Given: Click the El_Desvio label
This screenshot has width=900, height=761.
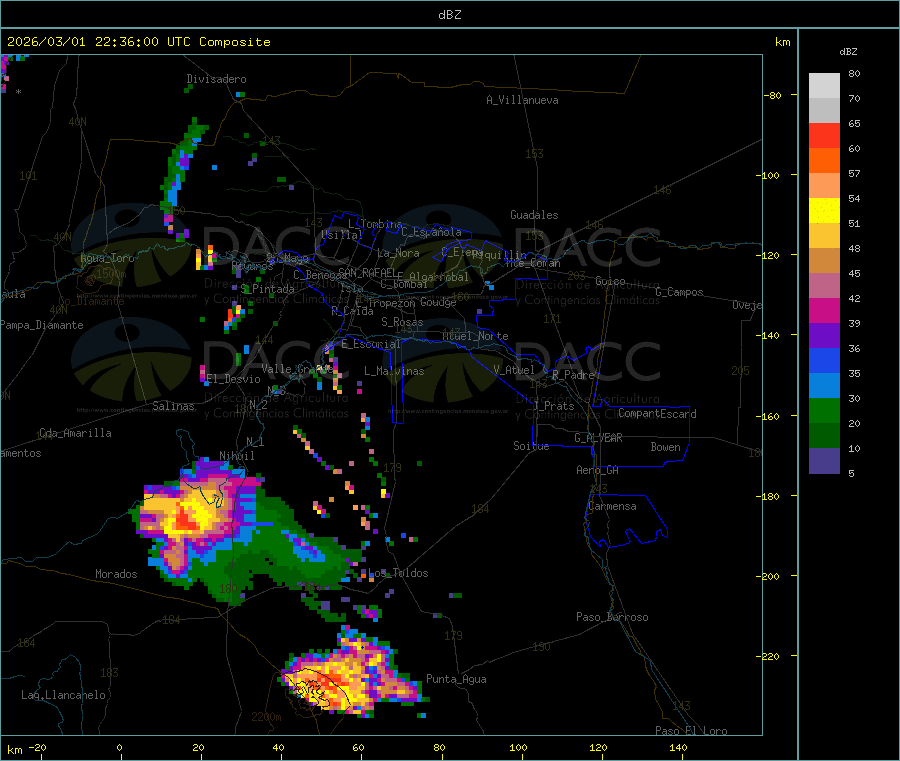Looking at the screenshot, I should [x=233, y=379].
